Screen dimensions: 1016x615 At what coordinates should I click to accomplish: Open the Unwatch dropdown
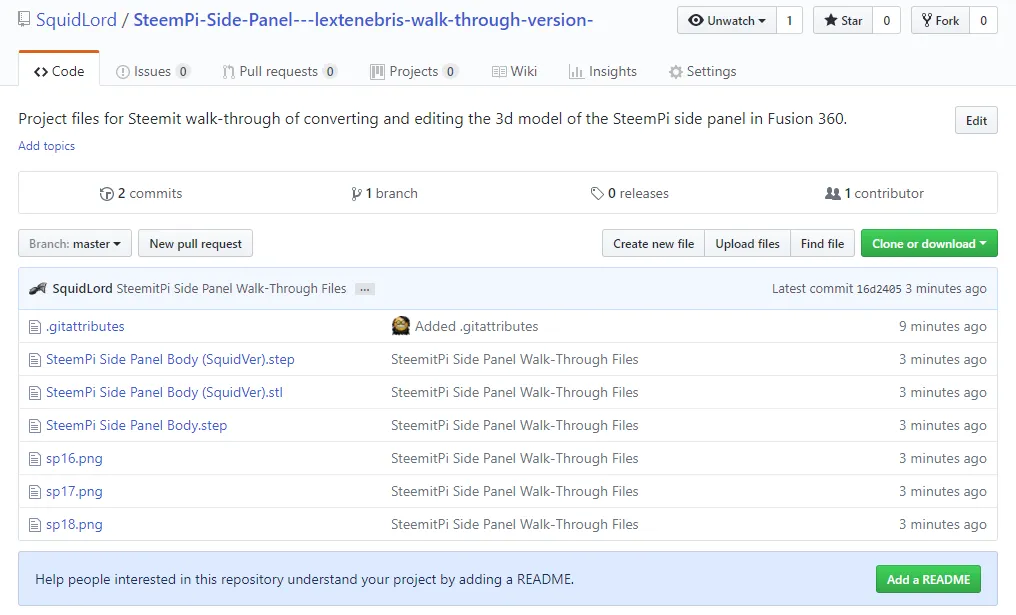[x=726, y=20]
